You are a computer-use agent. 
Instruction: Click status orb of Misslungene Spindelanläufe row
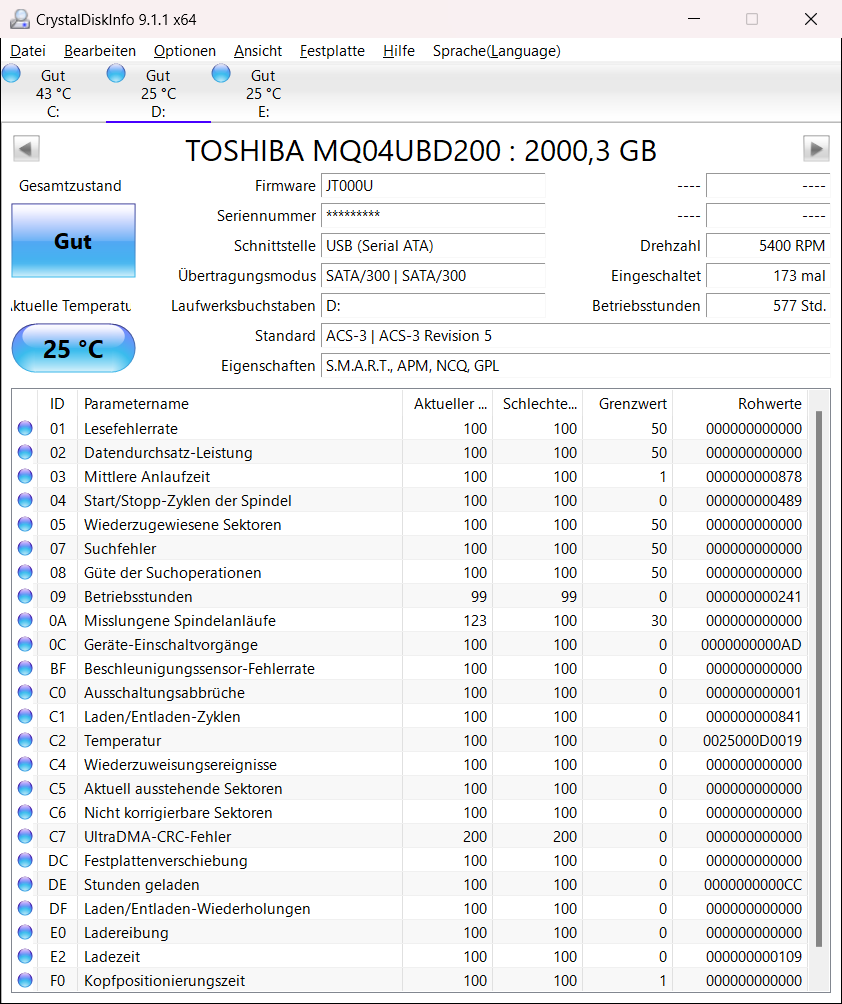25,620
